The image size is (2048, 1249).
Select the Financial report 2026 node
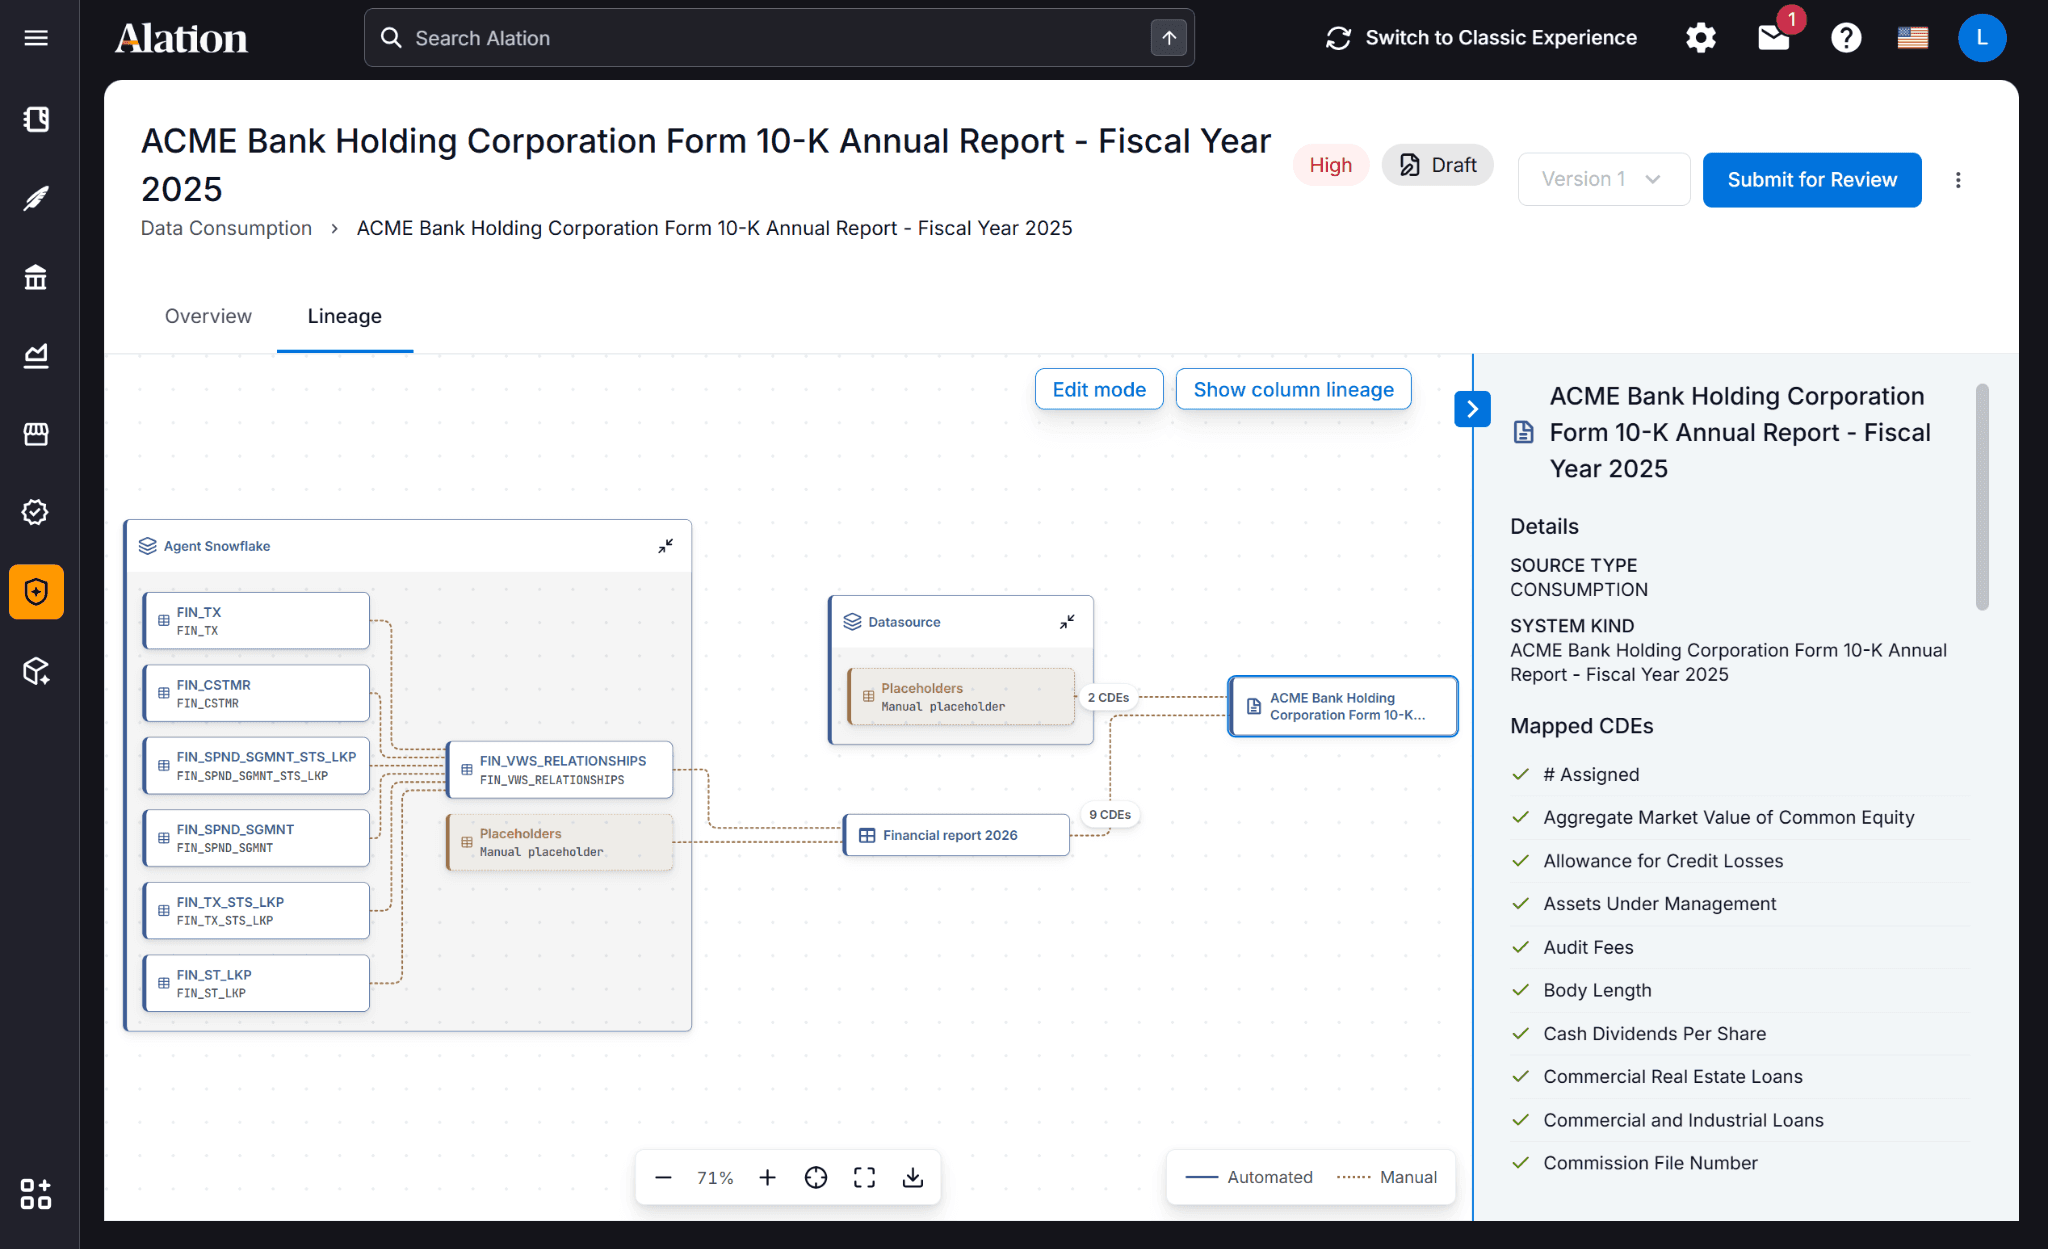pos(957,835)
